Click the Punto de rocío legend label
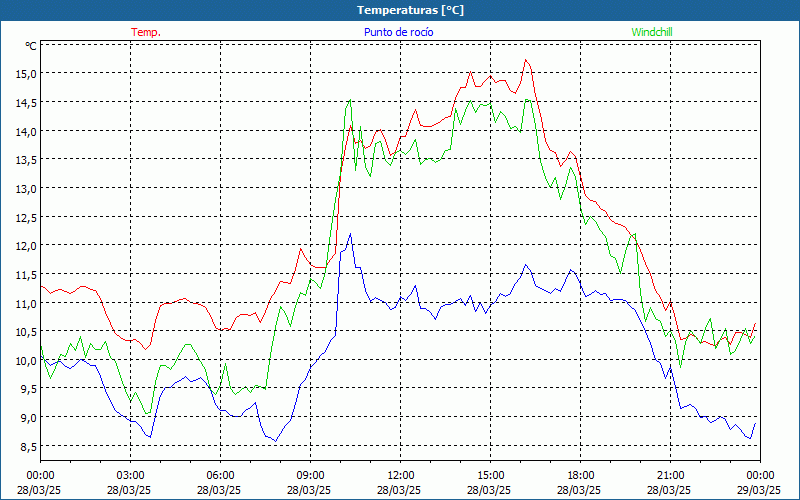This screenshot has height=500, width=800. [398, 32]
